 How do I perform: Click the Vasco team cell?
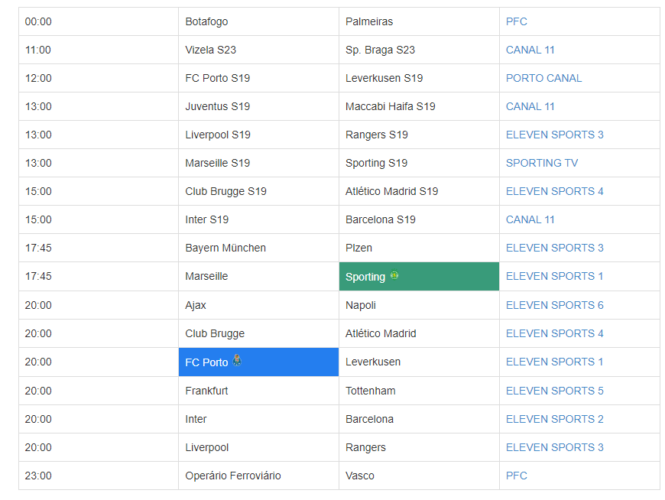coord(419,476)
